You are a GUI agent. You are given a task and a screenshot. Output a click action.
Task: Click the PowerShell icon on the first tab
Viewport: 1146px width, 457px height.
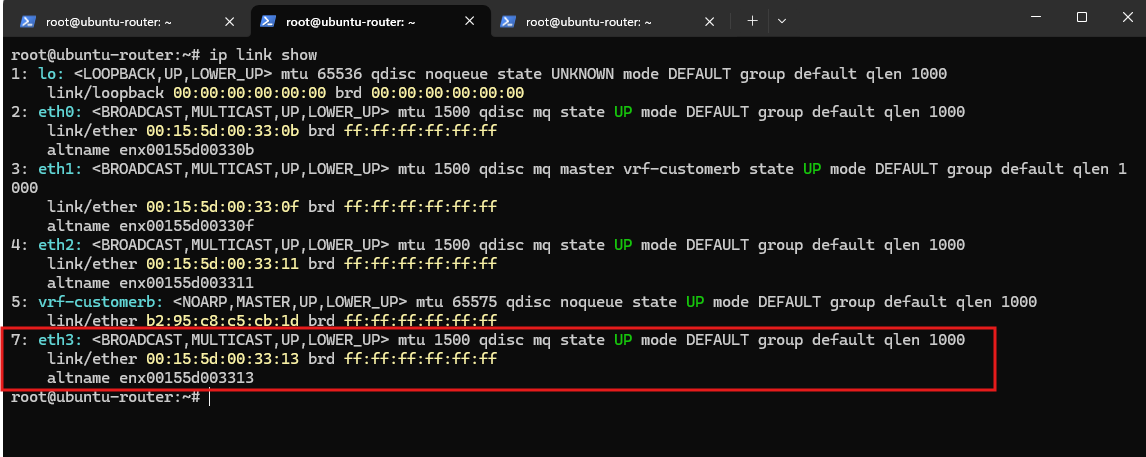pos(29,22)
